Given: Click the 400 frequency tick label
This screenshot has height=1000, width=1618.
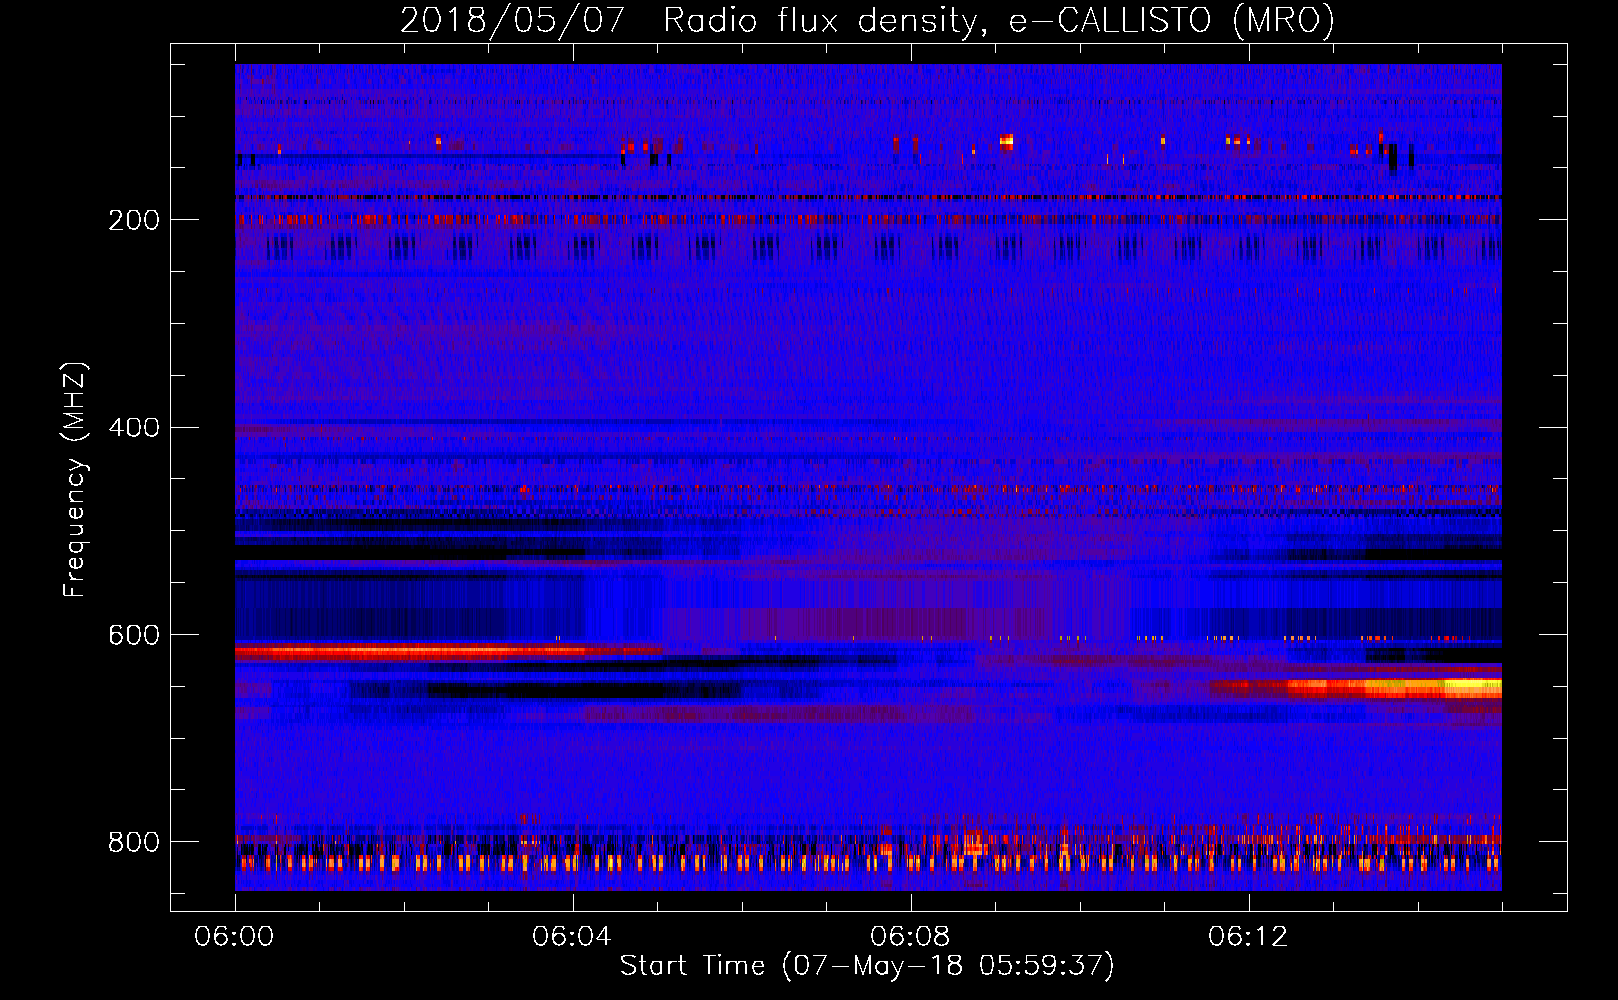Looking at the screenshot, I should tap(134, 428).
